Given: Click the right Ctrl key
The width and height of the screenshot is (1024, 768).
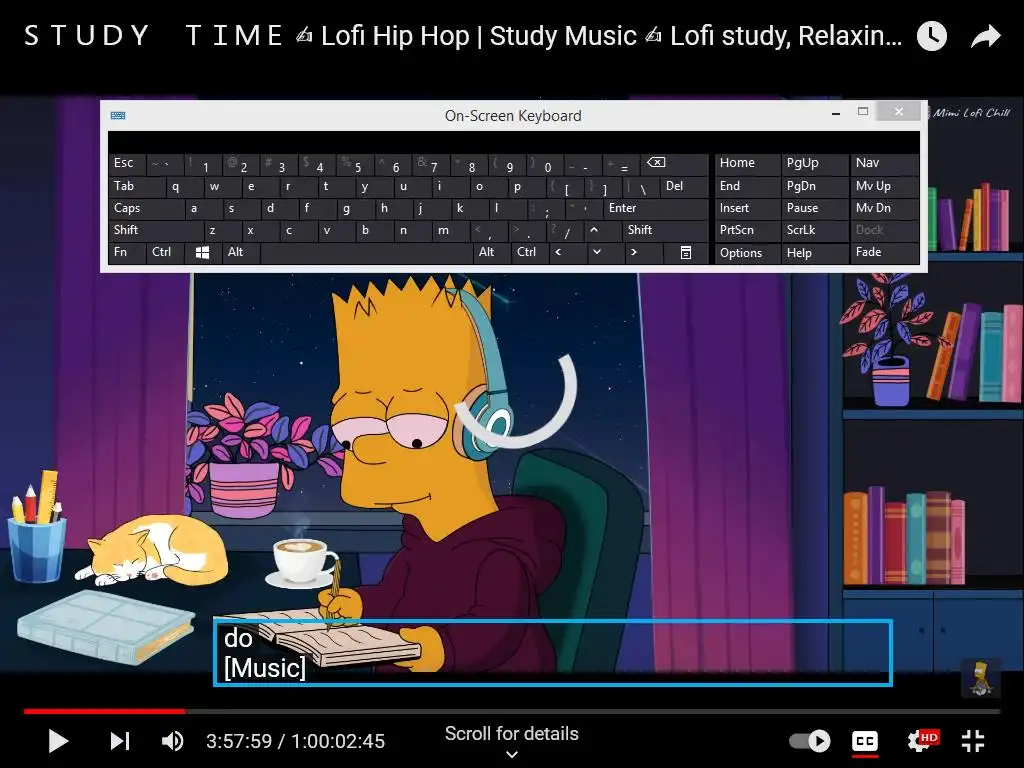Looking at the screenshot, I should point(530,253).
